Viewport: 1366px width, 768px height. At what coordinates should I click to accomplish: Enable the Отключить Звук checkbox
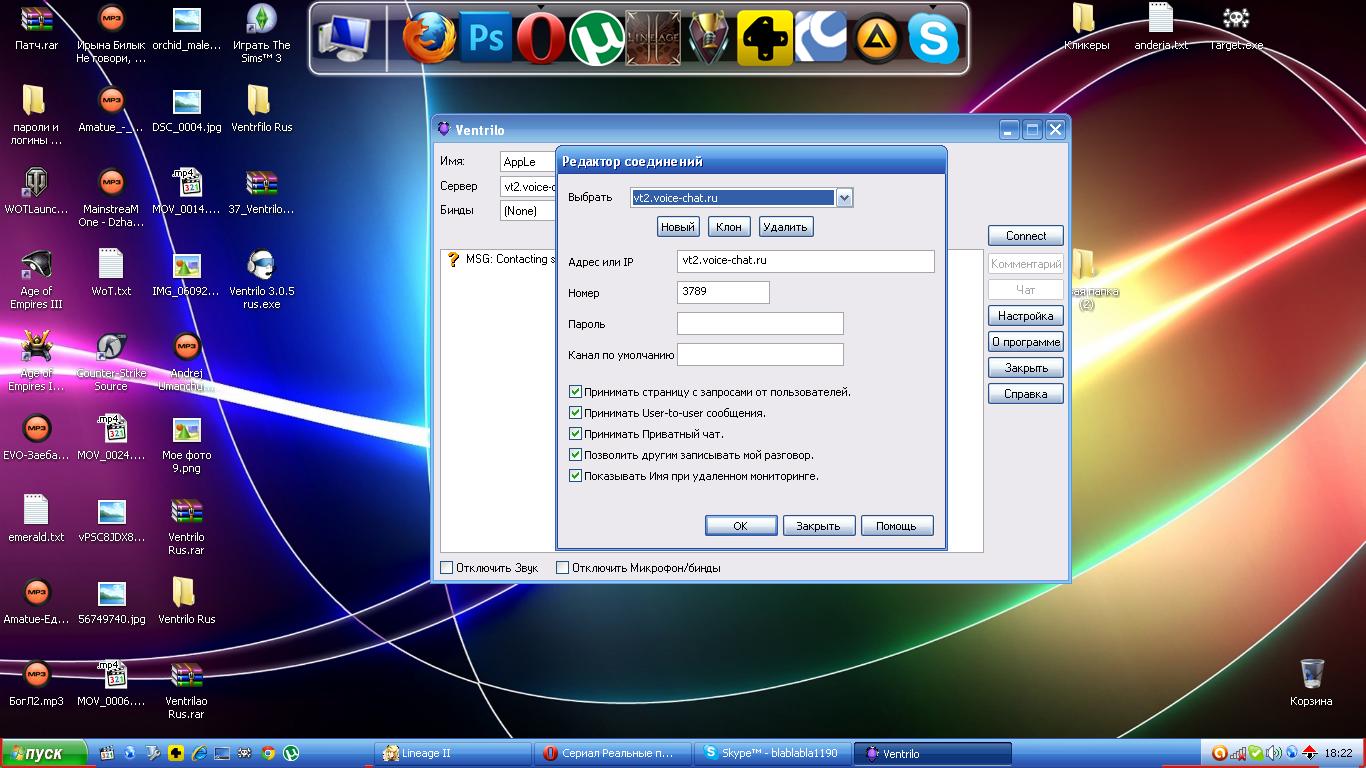(447, 568)
